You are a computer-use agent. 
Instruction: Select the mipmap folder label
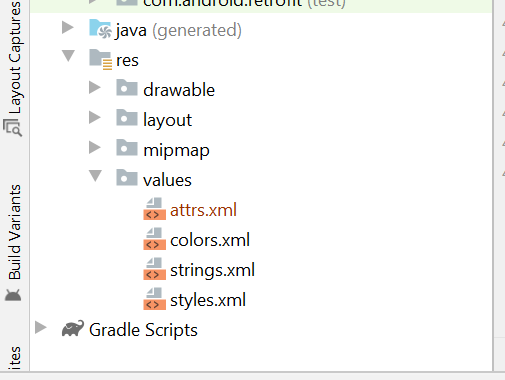pyautogui.click(x=176, y=151)
